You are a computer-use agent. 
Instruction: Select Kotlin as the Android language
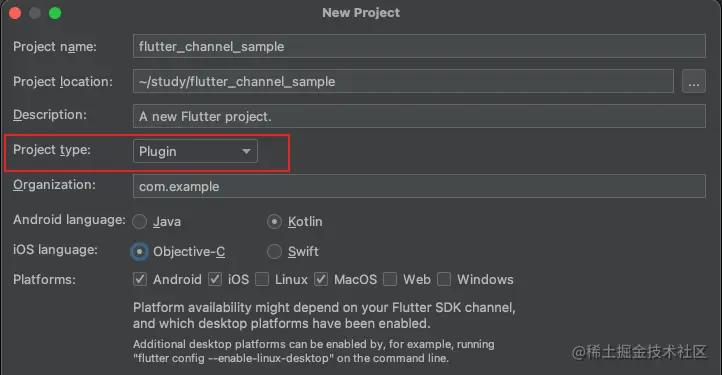tap(274, 222)
